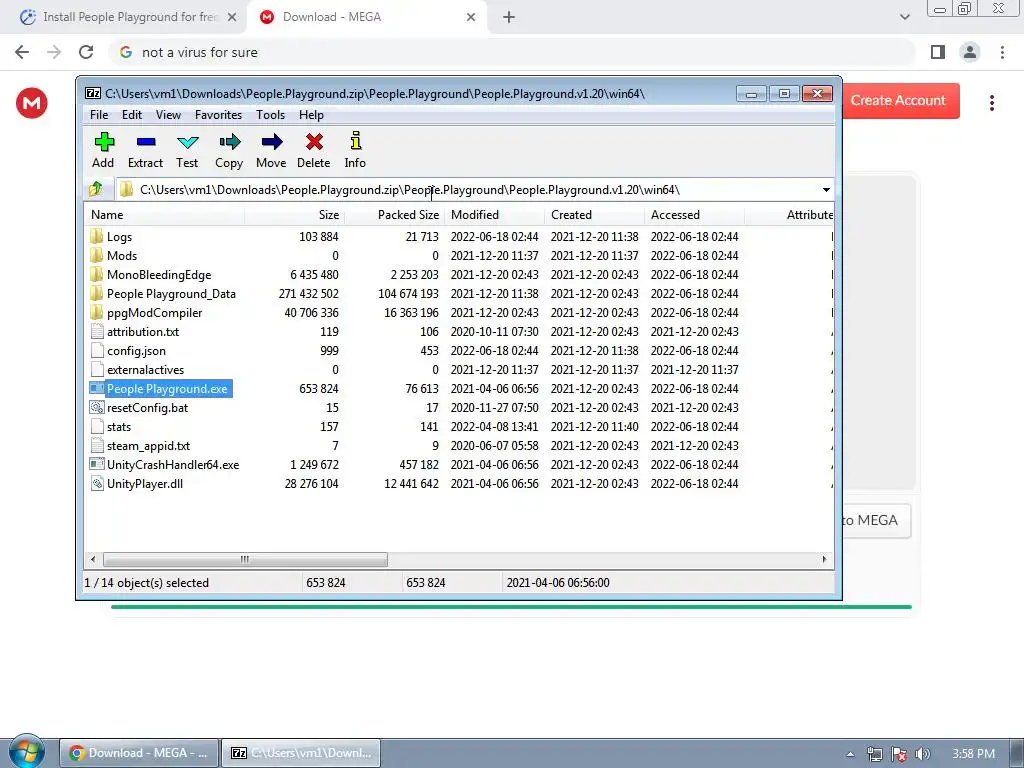This screenshot has width=1024, height=768.
Task: Open the Info toolbar icon
Action: [355, 141]
